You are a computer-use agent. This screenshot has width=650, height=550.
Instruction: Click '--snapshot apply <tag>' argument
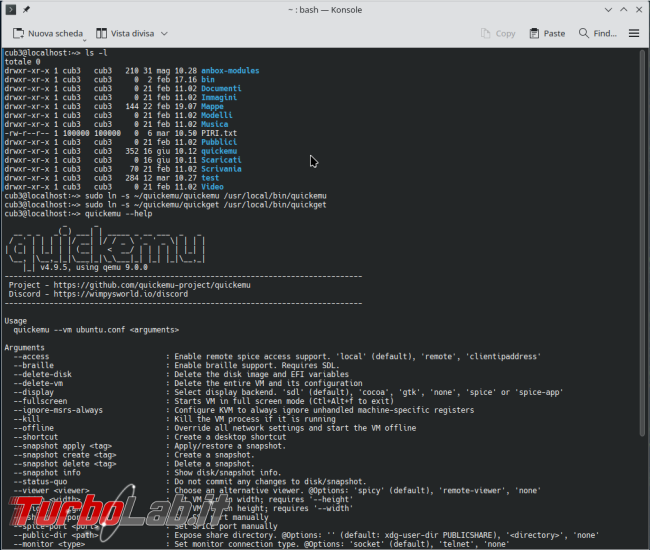pyautogui.click(x=63, y=446)
